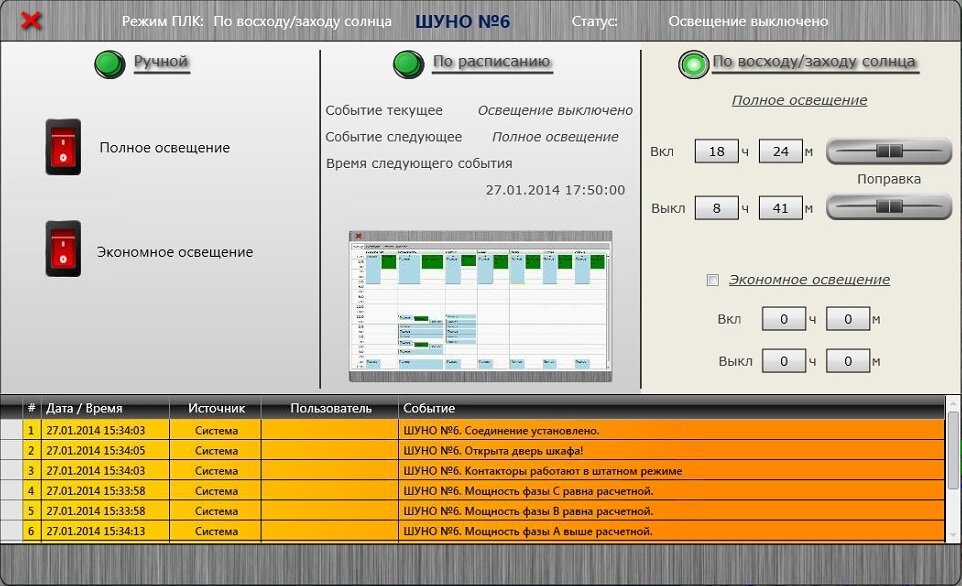Click the Выкл minutes field showing 41

point(780,208)
